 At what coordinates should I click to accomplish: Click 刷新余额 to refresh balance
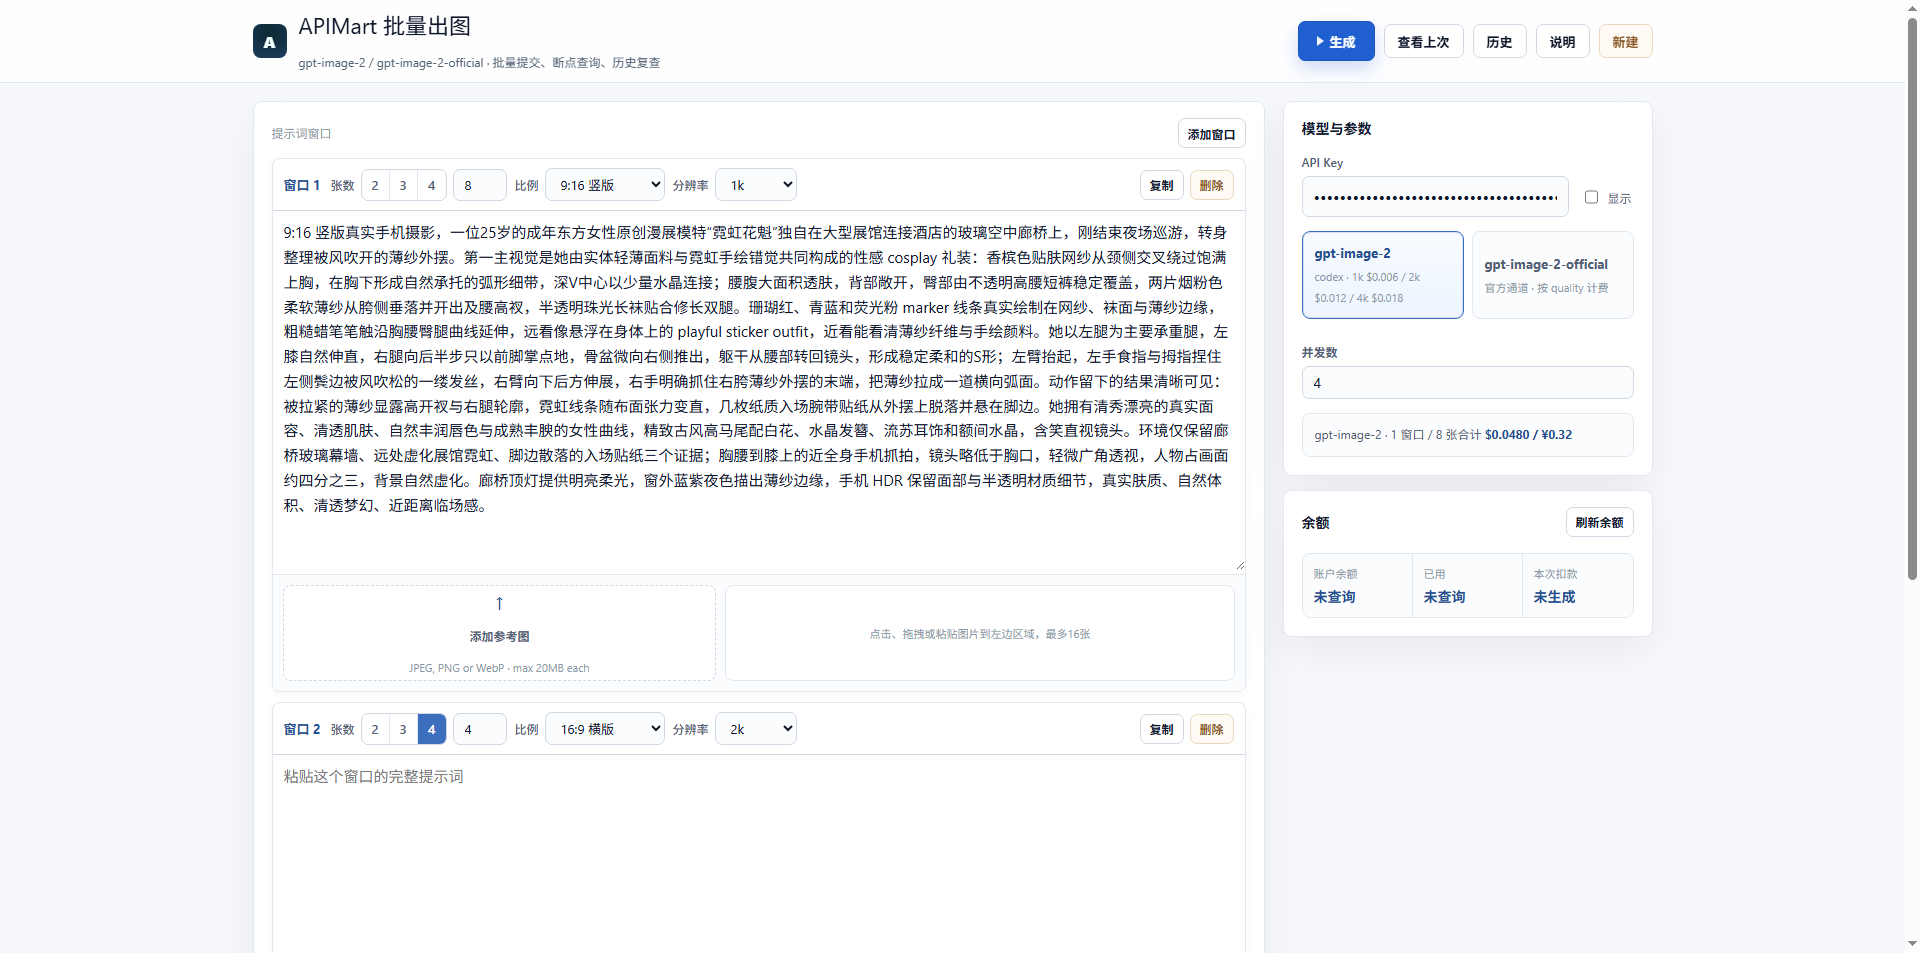[x=1599, y=522]
